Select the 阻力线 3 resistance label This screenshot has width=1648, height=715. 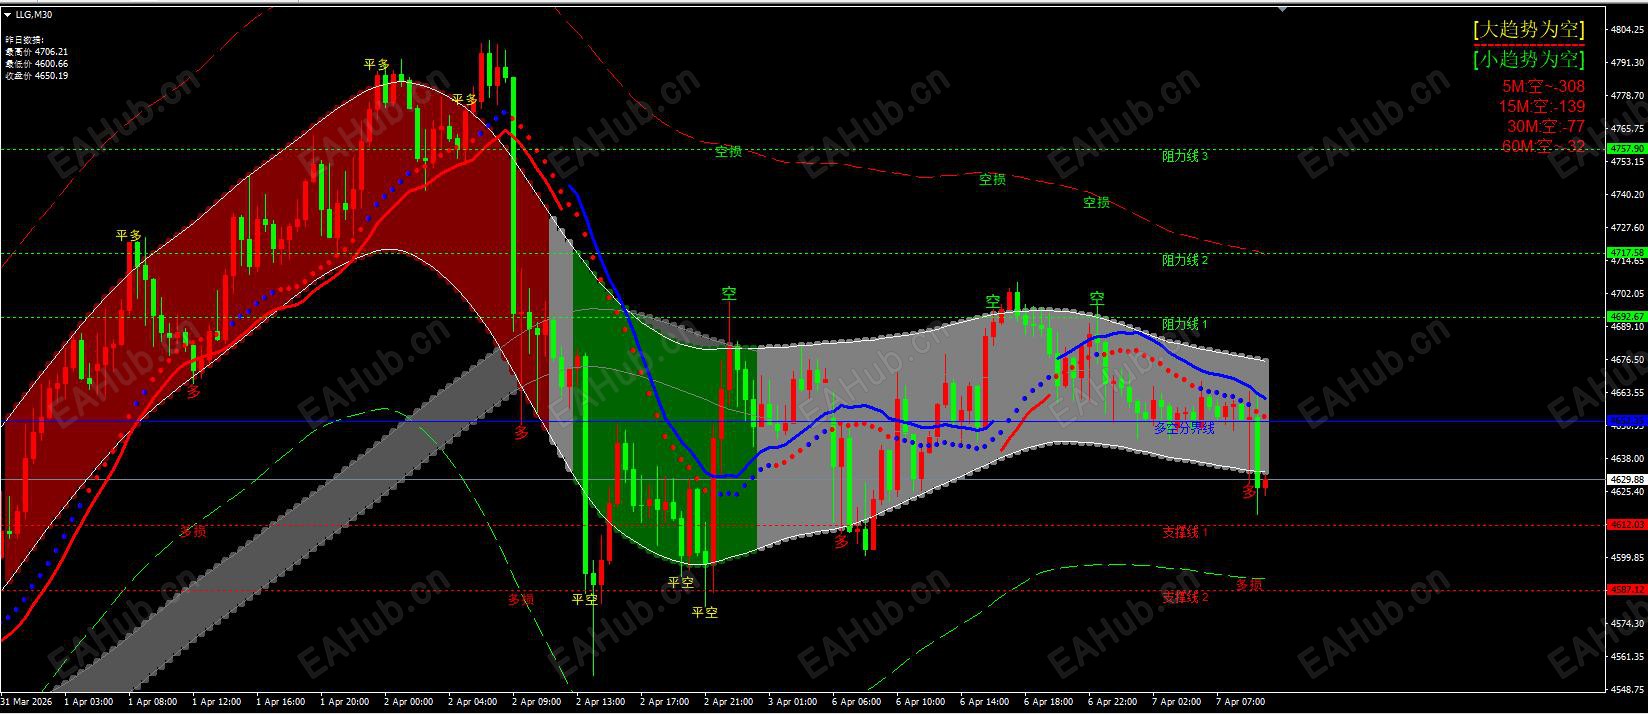1185,156
